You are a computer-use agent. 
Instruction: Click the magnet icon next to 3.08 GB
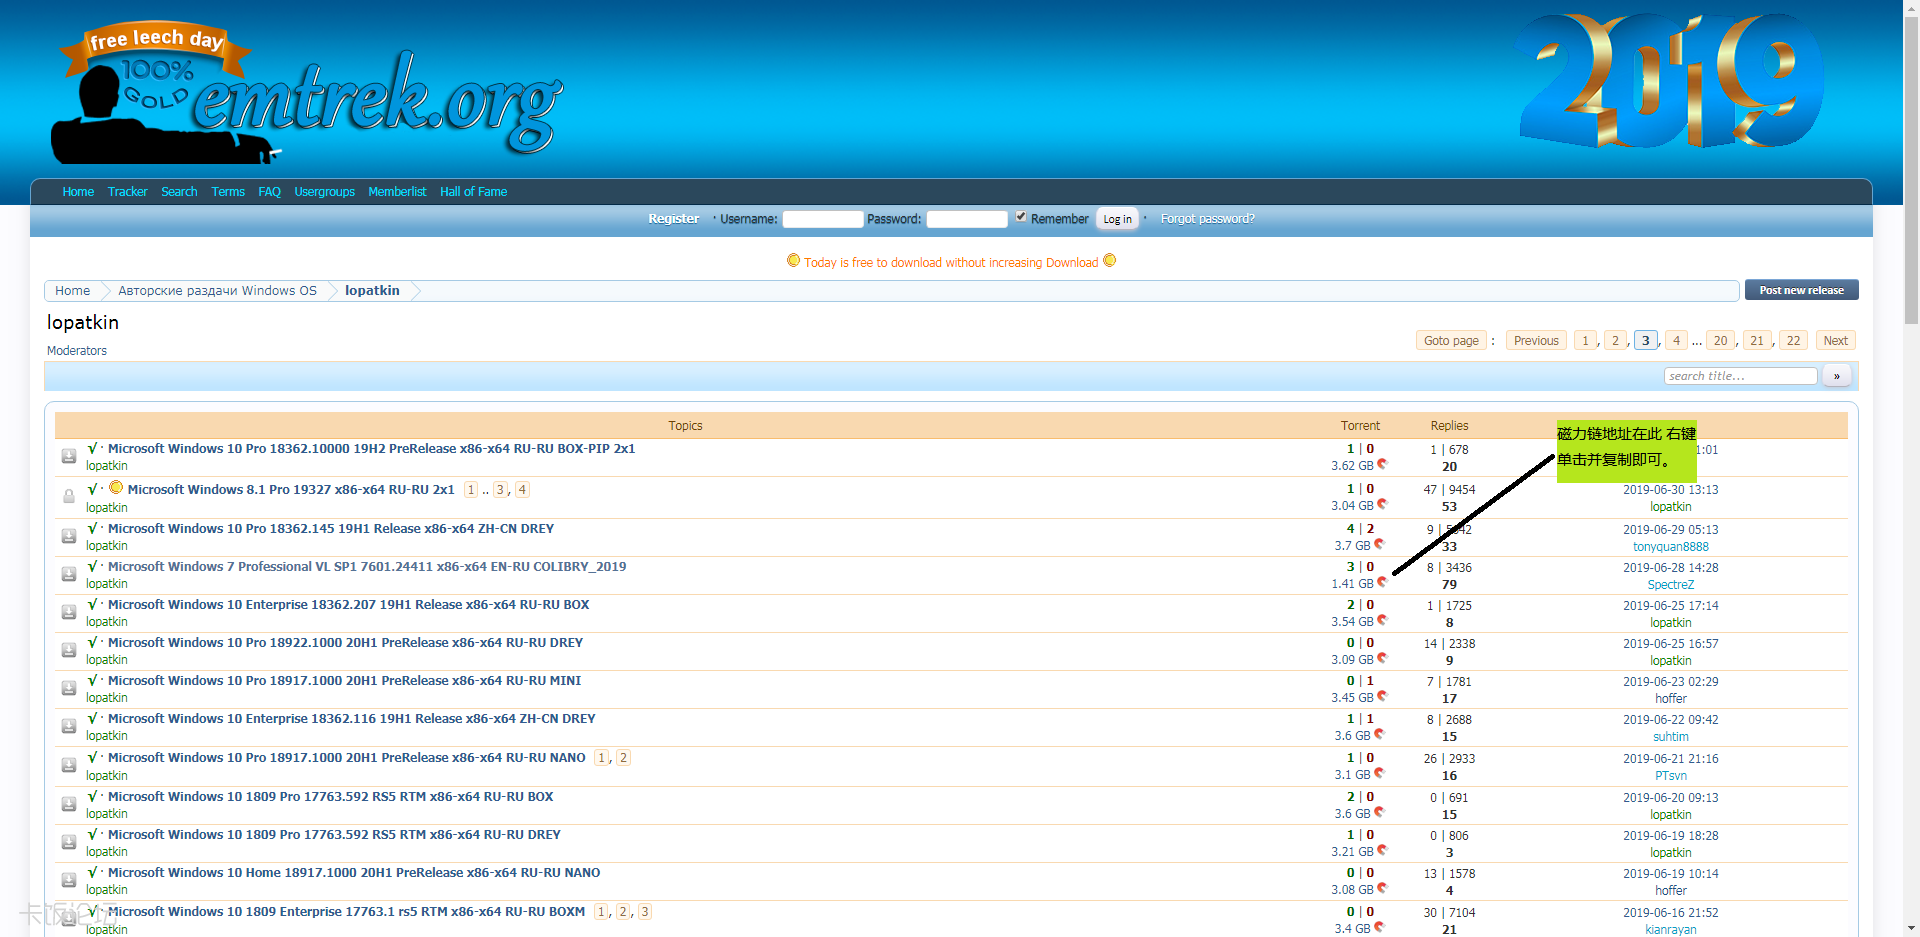(x=1383, y=888)
